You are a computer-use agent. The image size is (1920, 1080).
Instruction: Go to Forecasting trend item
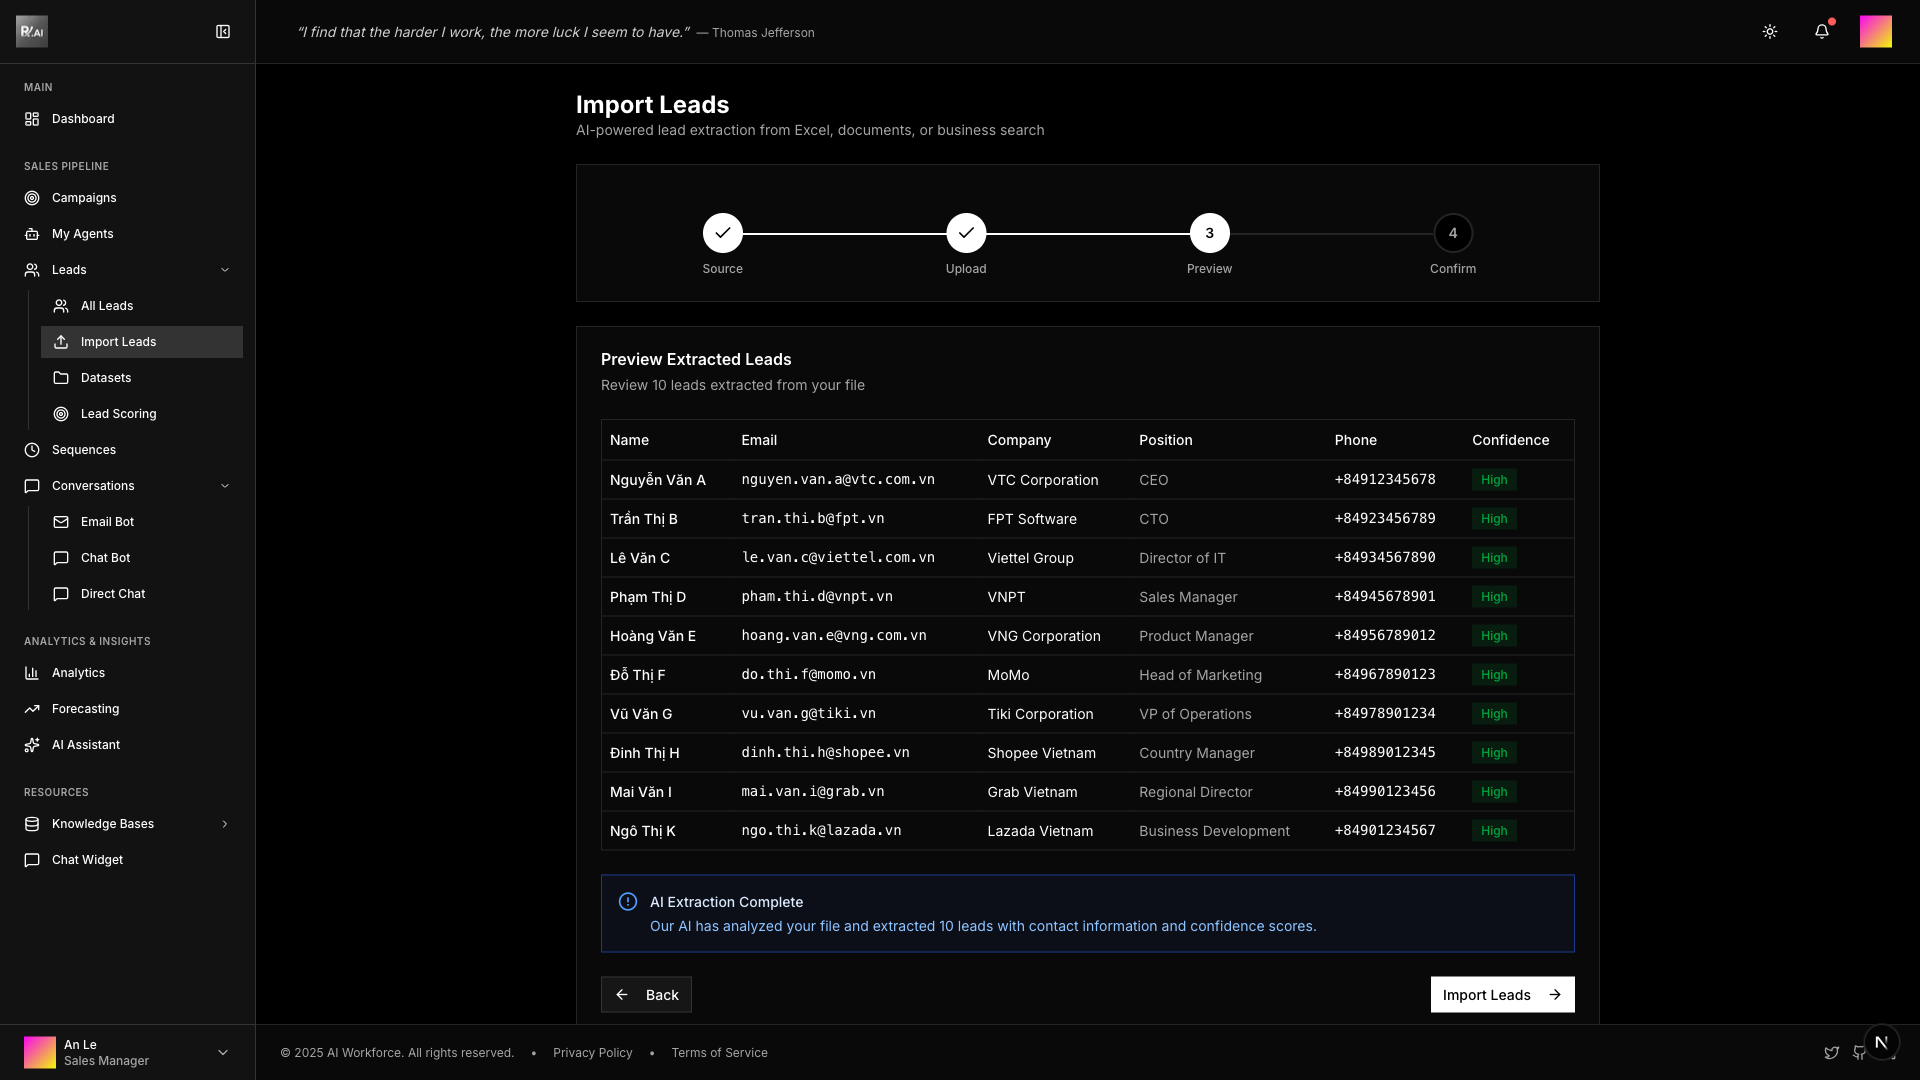85,709
